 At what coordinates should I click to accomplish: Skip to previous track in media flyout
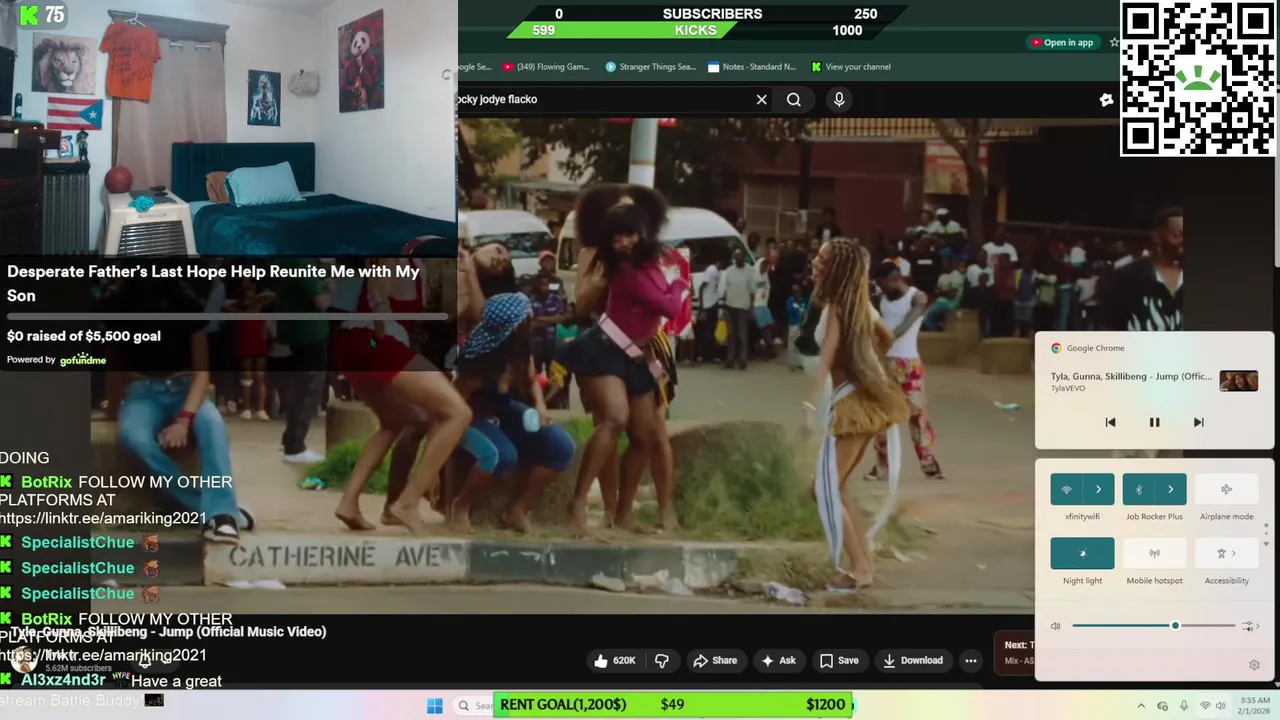pyautogui.click(x=1110, y=422)
